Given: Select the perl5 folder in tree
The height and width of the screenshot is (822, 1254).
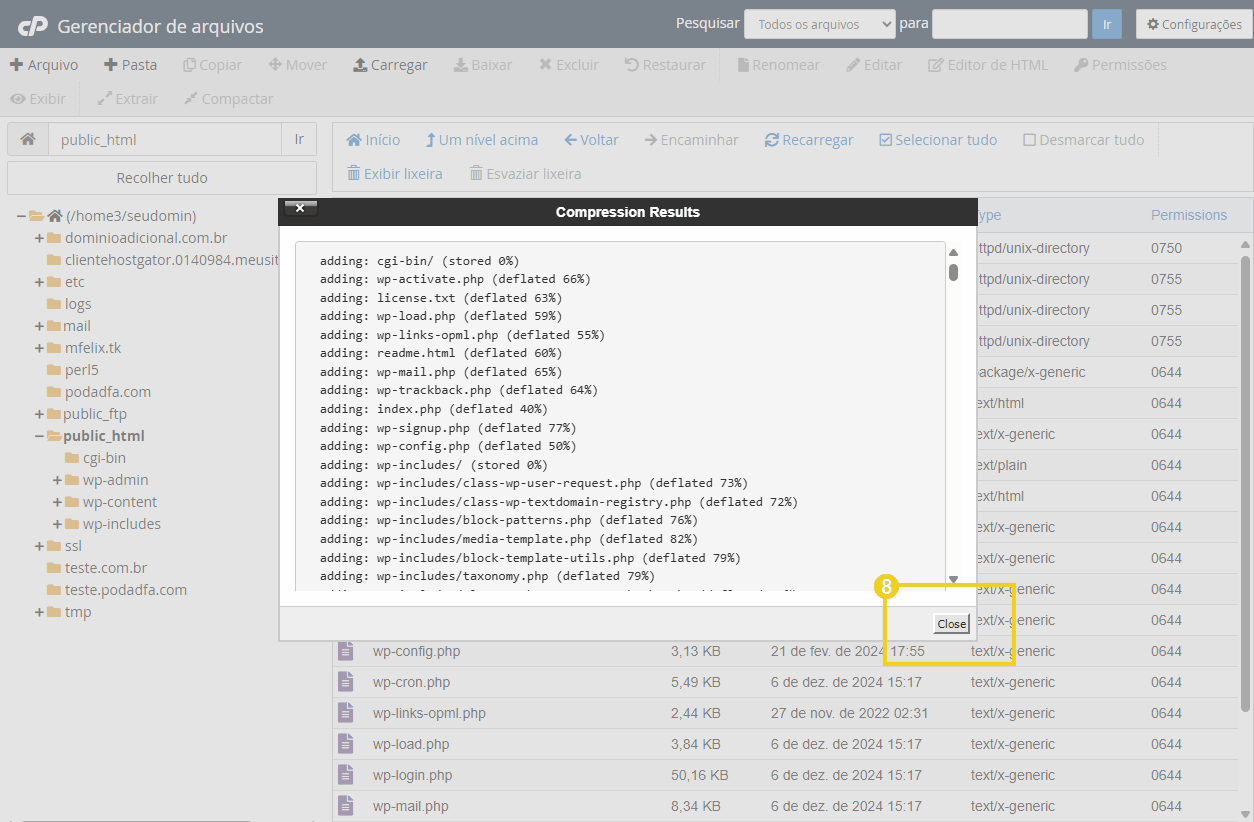Looking at the screenshot, I should (x=82, y=370).
